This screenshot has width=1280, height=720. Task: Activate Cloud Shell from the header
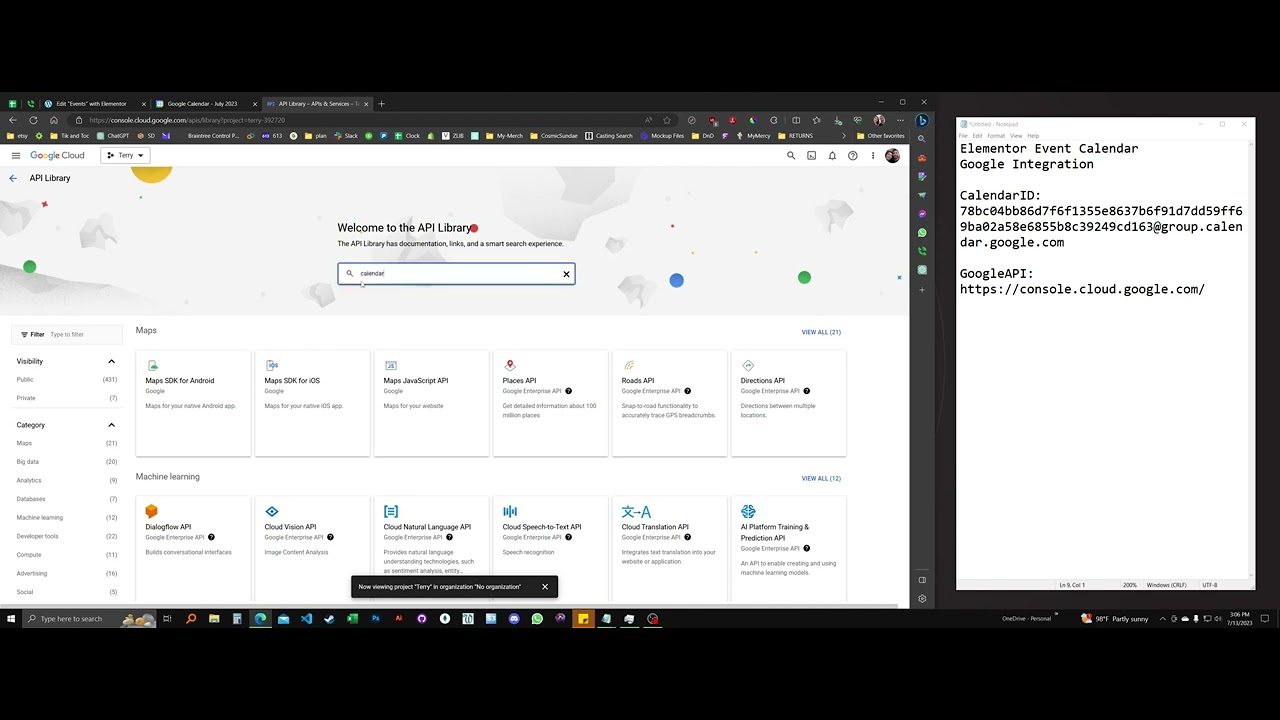tap(811, 155)
